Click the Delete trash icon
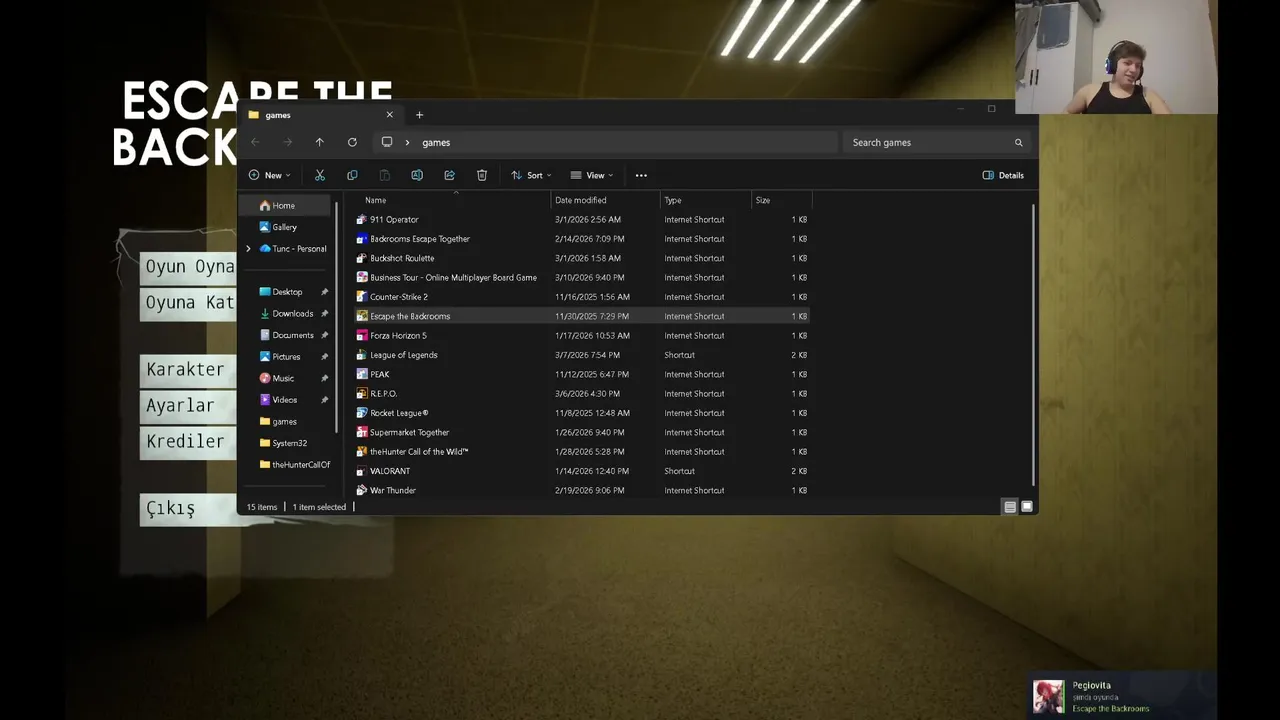Image resolution: width=1280 pixels, height=720 pixels. pos(482,175)
